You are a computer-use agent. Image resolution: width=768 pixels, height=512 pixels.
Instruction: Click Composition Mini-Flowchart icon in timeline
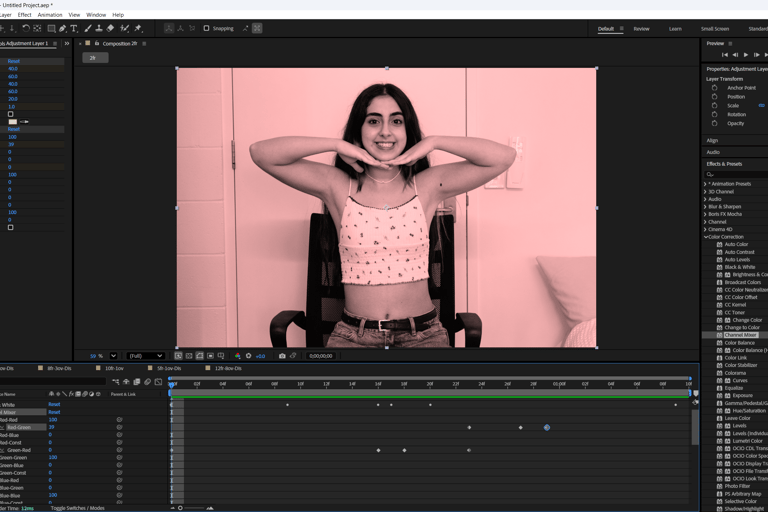coord(116,381)
